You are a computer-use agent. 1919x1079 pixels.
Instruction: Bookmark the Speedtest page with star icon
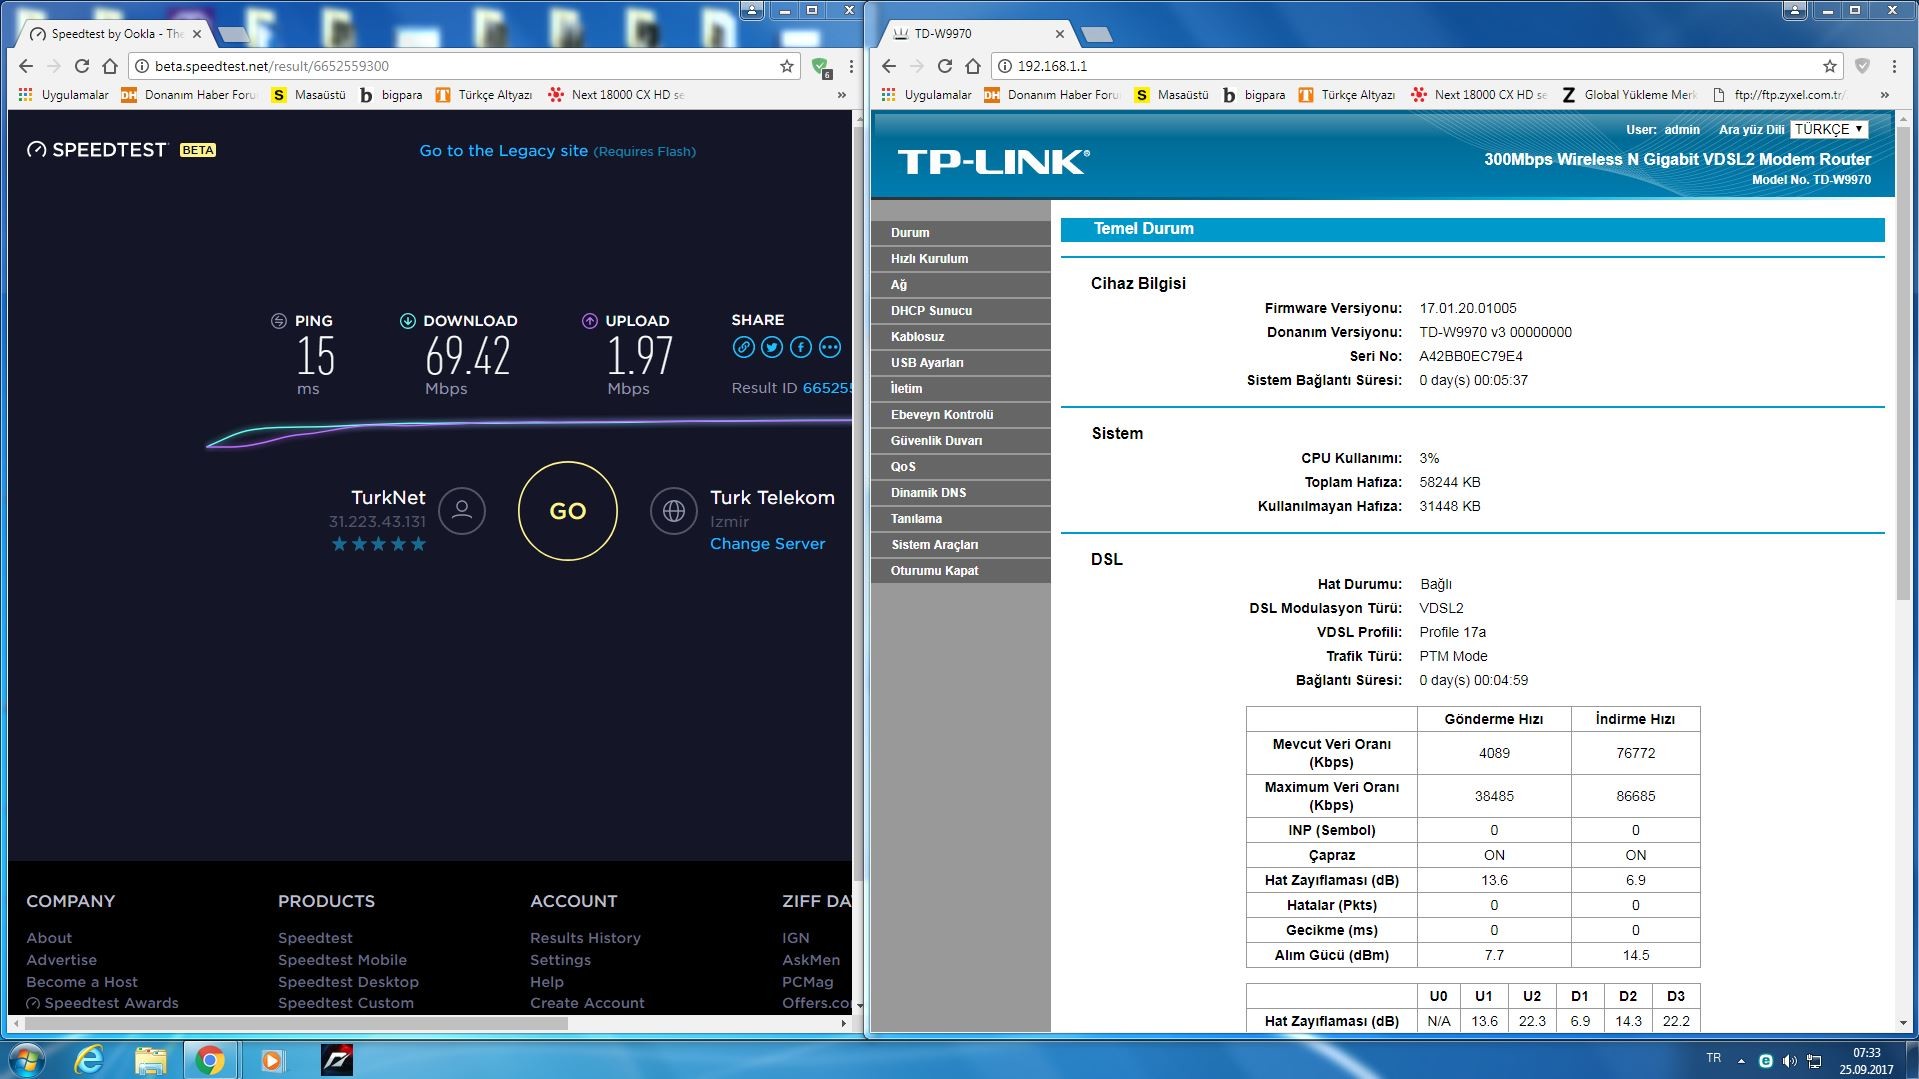(787, 66)
